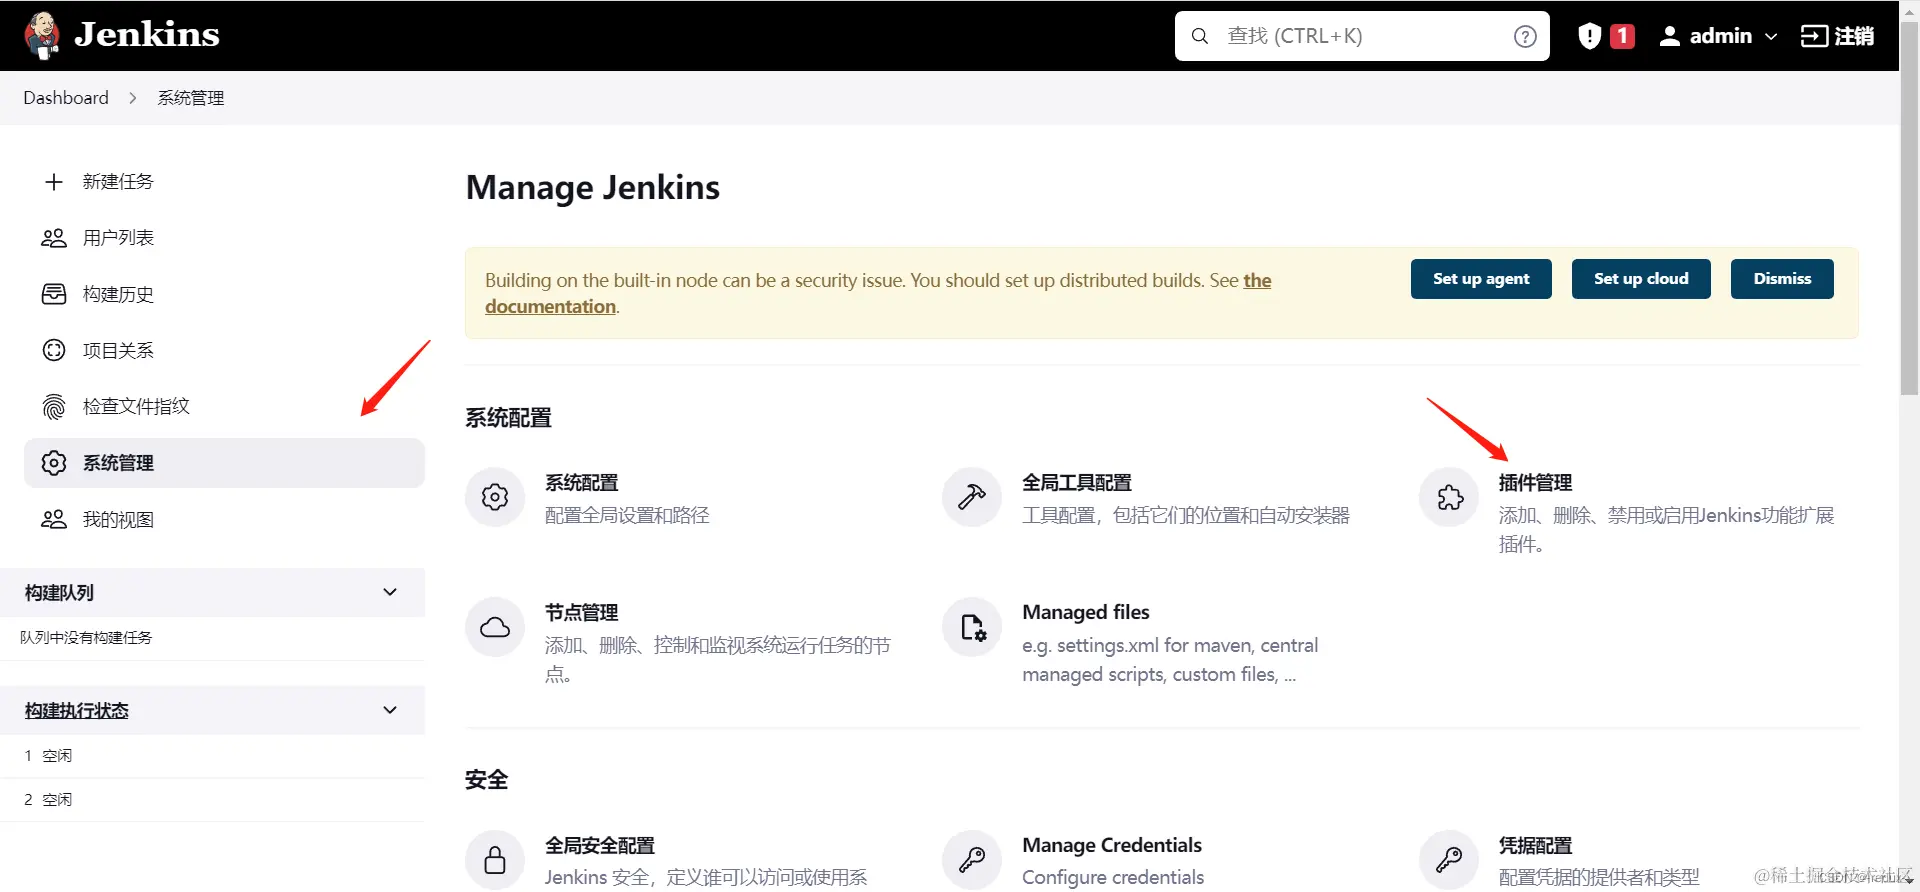Screen dimensions: 1920x892
Task: Focus the 查找 (CTRL+K) search field
Action: [x=1362, y=36]
